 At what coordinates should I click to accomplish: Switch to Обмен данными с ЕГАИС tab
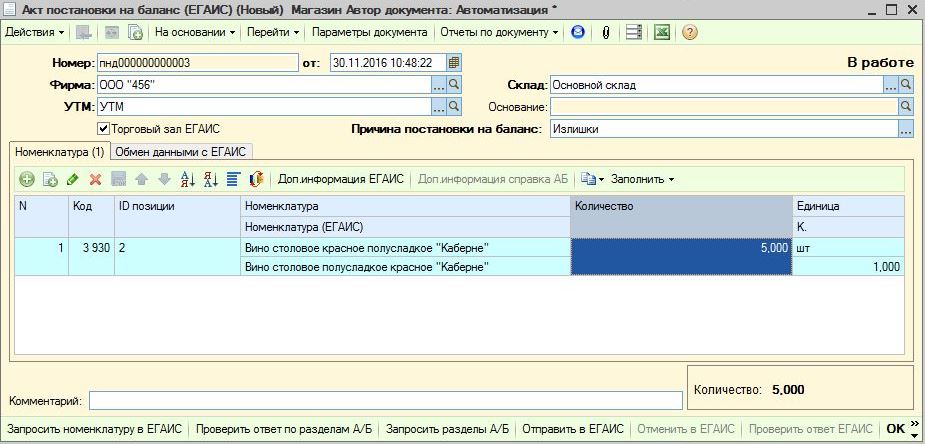[x=181, y=152]
